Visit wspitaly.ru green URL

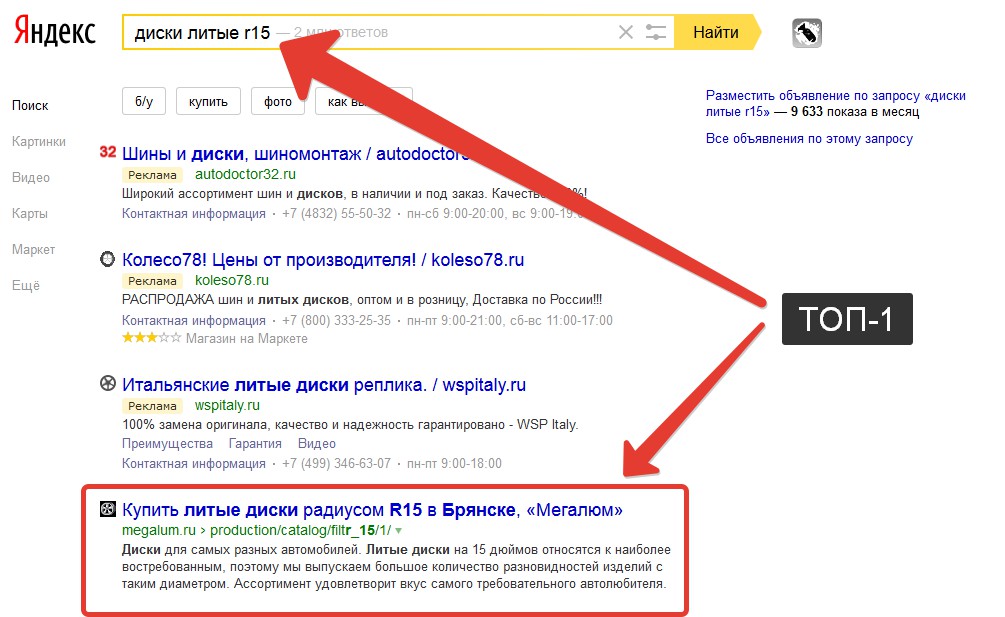click(x=228, y=406)
